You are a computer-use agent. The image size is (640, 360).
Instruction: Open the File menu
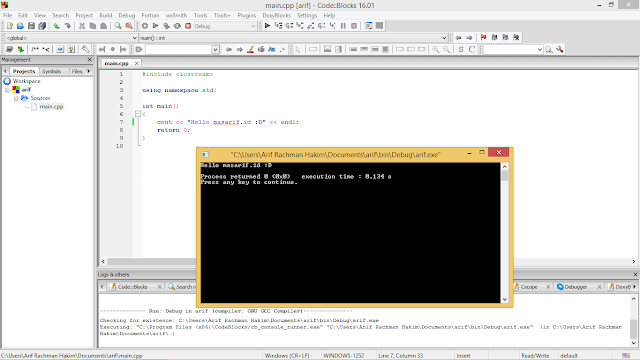tap(7, 15)
